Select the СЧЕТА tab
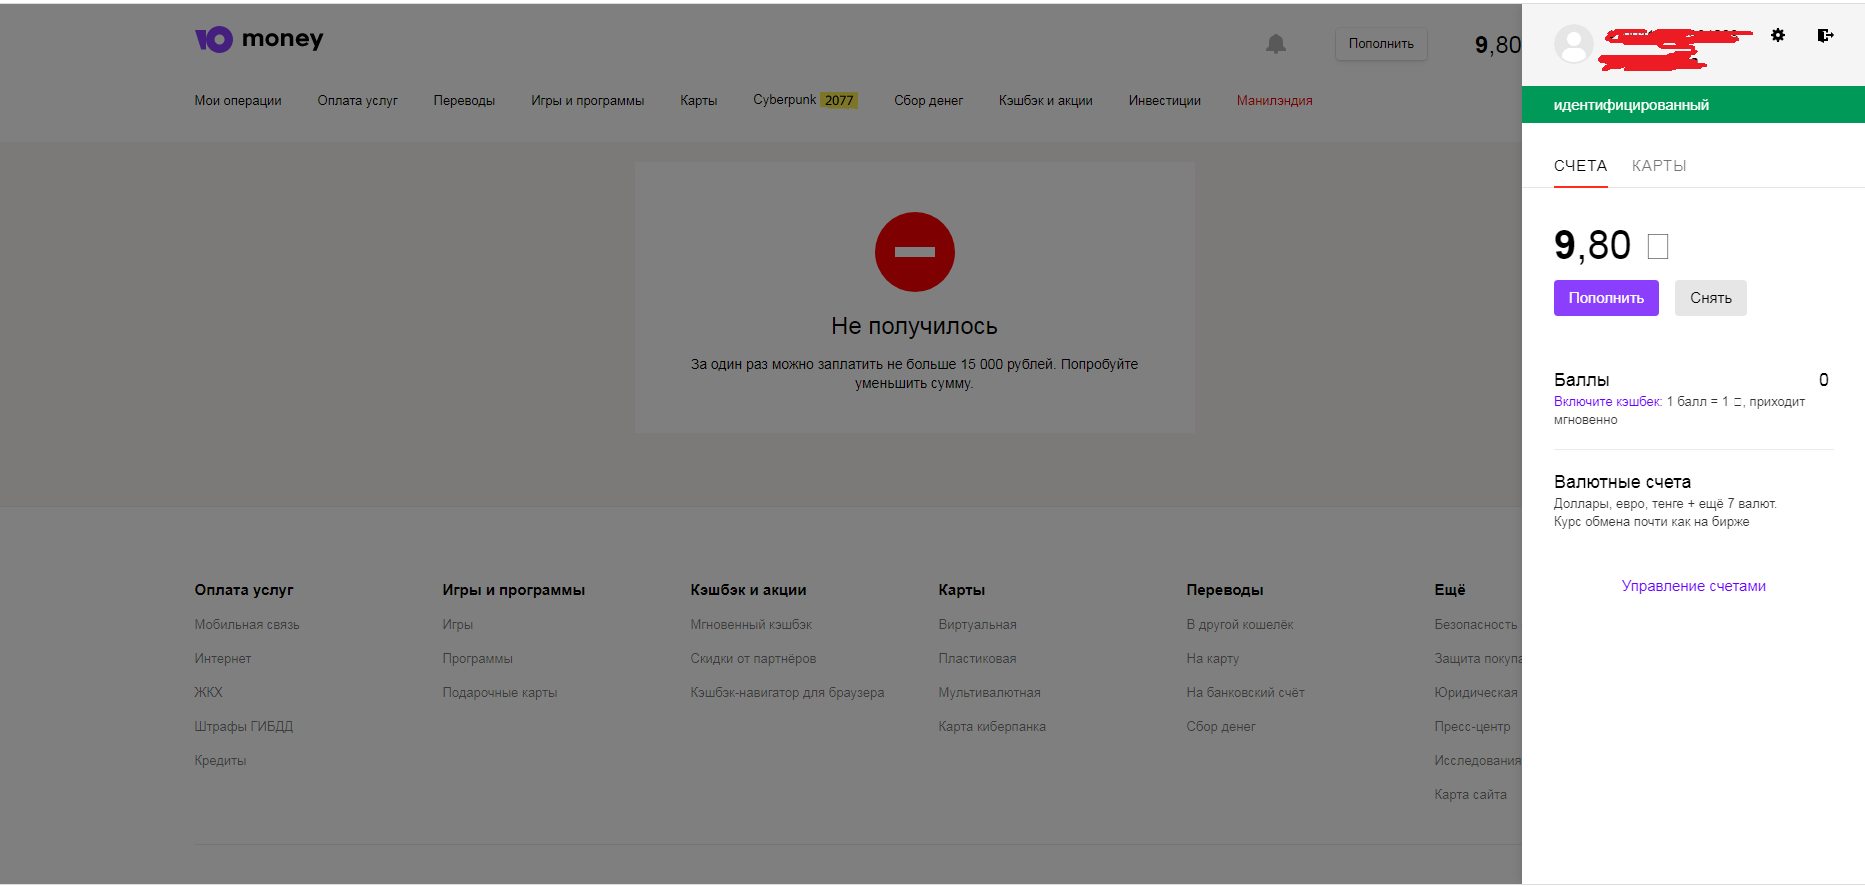1865x887 pixels. (x=1580, y=166)
